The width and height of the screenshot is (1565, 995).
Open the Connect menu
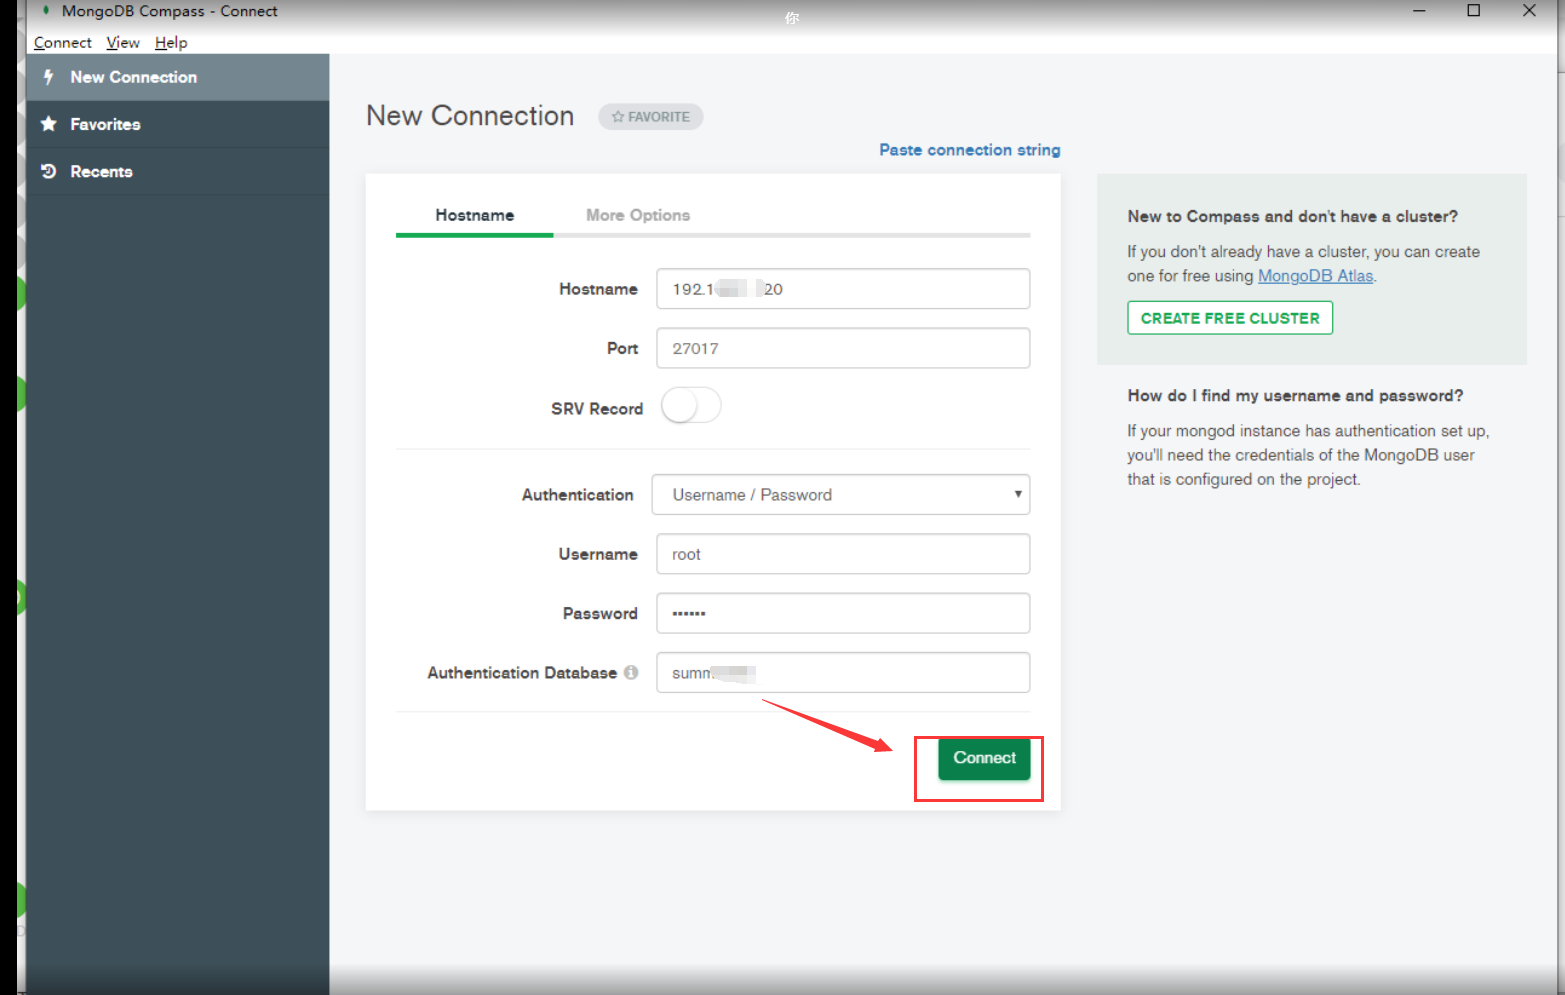click(x=62, y=42)
